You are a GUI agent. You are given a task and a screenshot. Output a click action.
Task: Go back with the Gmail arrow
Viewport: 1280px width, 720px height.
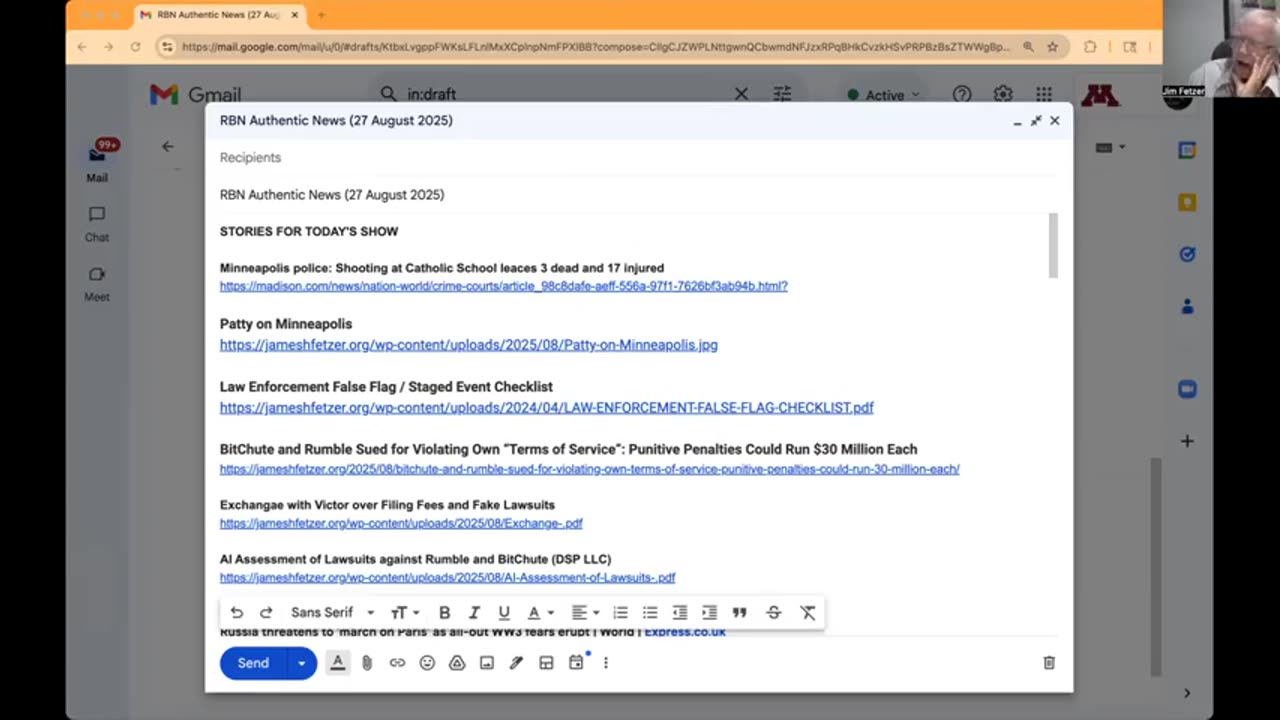coord(167,146)
